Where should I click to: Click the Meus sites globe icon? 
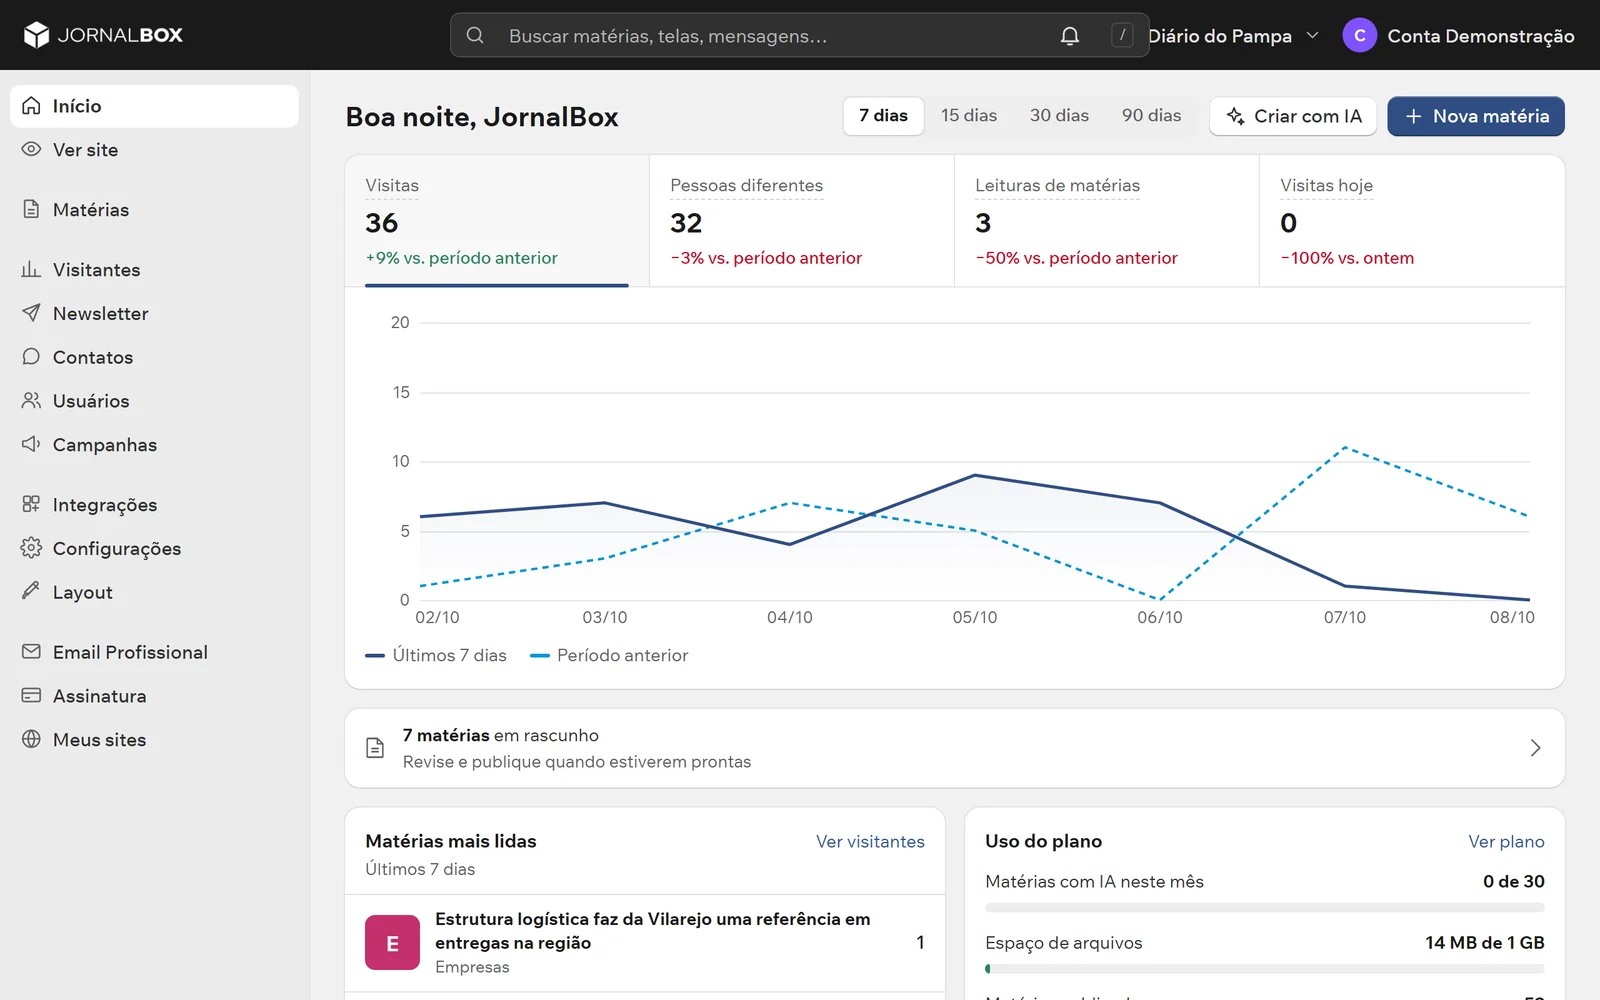pos(31,739)
